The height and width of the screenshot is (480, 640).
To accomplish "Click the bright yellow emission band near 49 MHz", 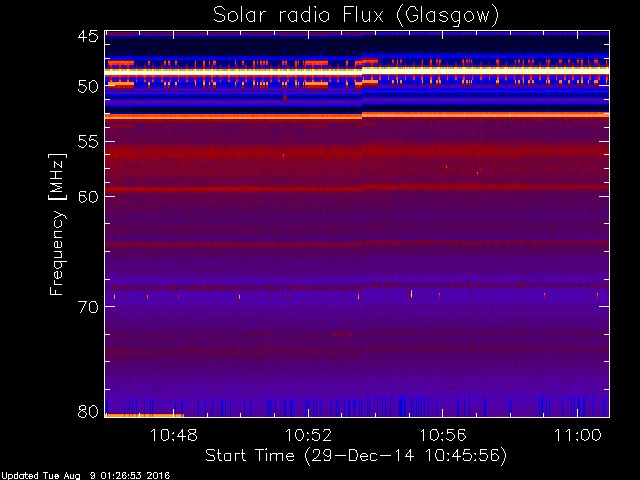I will point(357,71).
